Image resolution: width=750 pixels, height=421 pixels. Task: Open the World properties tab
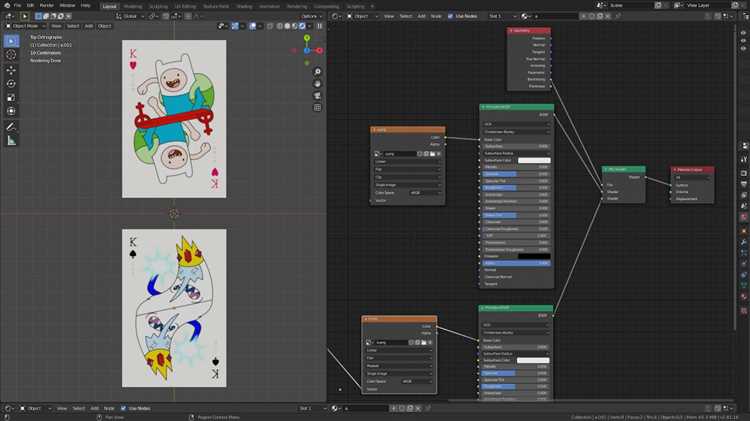pos(744,217)
